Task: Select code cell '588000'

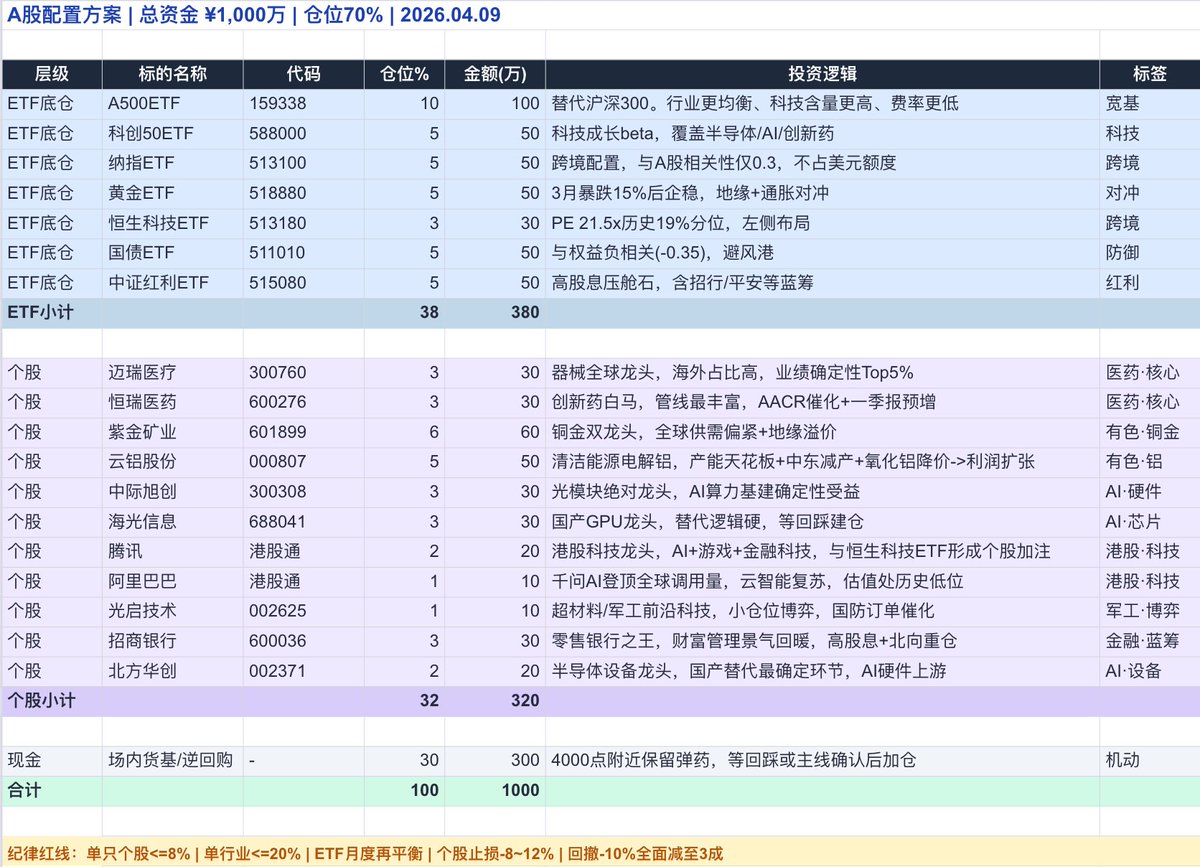Action: click(x=303, y=133)
